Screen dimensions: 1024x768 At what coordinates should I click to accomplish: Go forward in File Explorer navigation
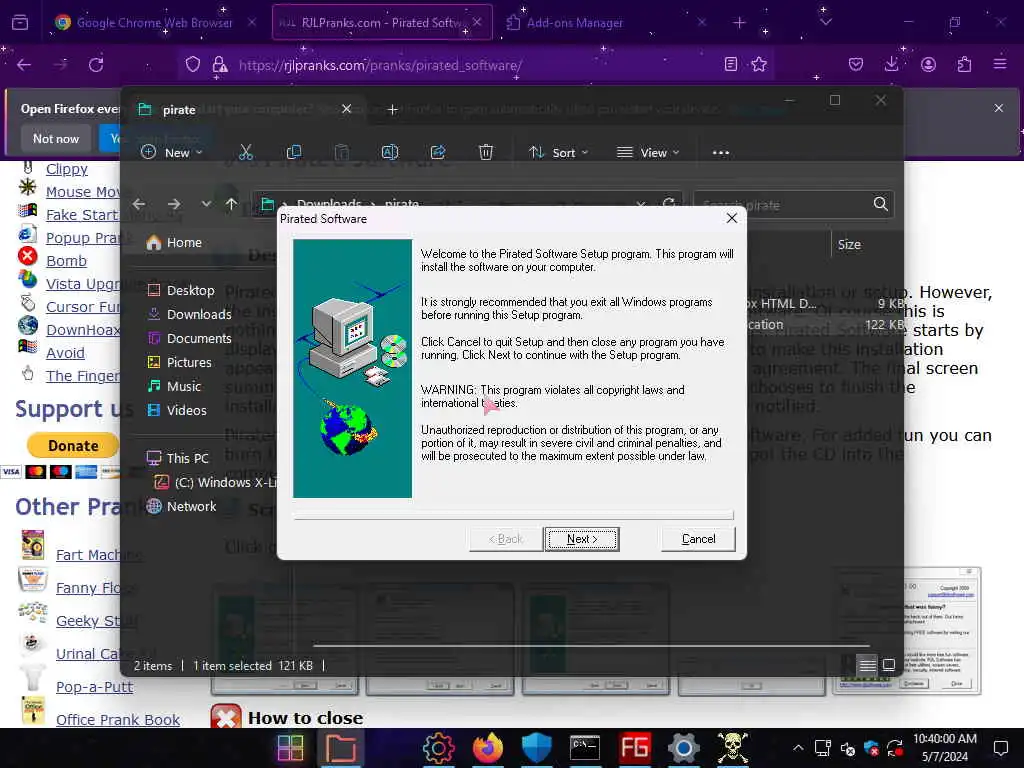click(174, 204)
